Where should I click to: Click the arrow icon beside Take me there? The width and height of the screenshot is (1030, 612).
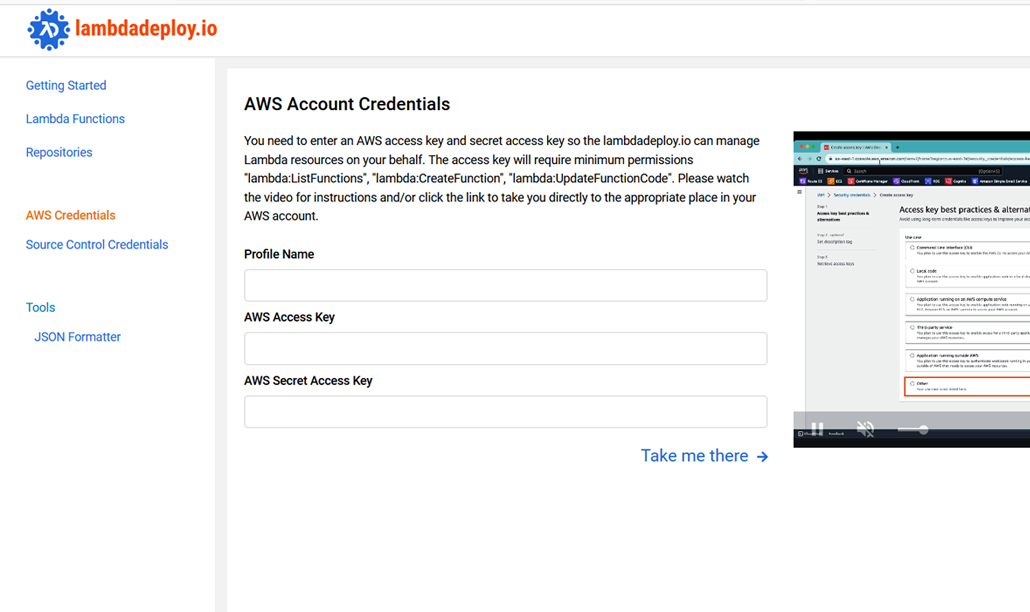[x=762, y=457]
